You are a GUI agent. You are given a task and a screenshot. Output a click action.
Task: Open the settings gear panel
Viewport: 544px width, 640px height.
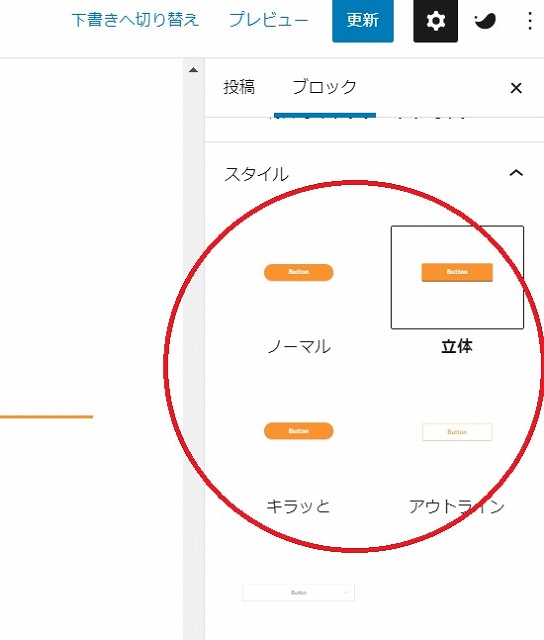[435, 20]
